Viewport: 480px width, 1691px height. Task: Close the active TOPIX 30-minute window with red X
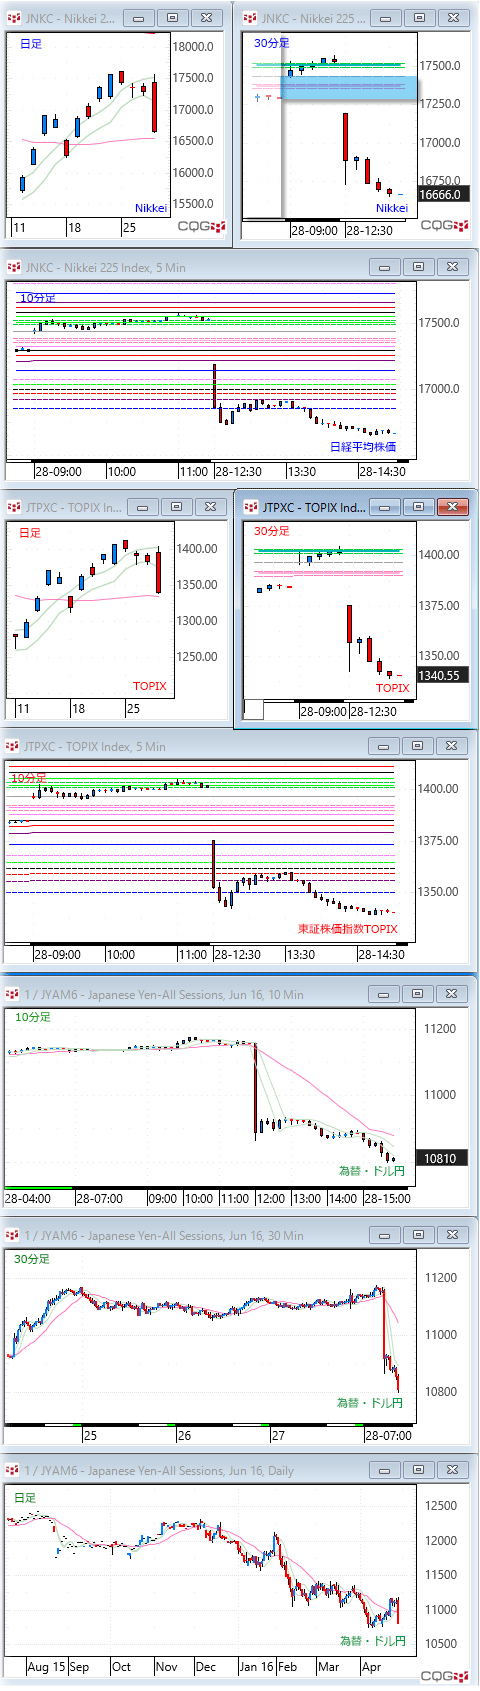tap(453, 507)
